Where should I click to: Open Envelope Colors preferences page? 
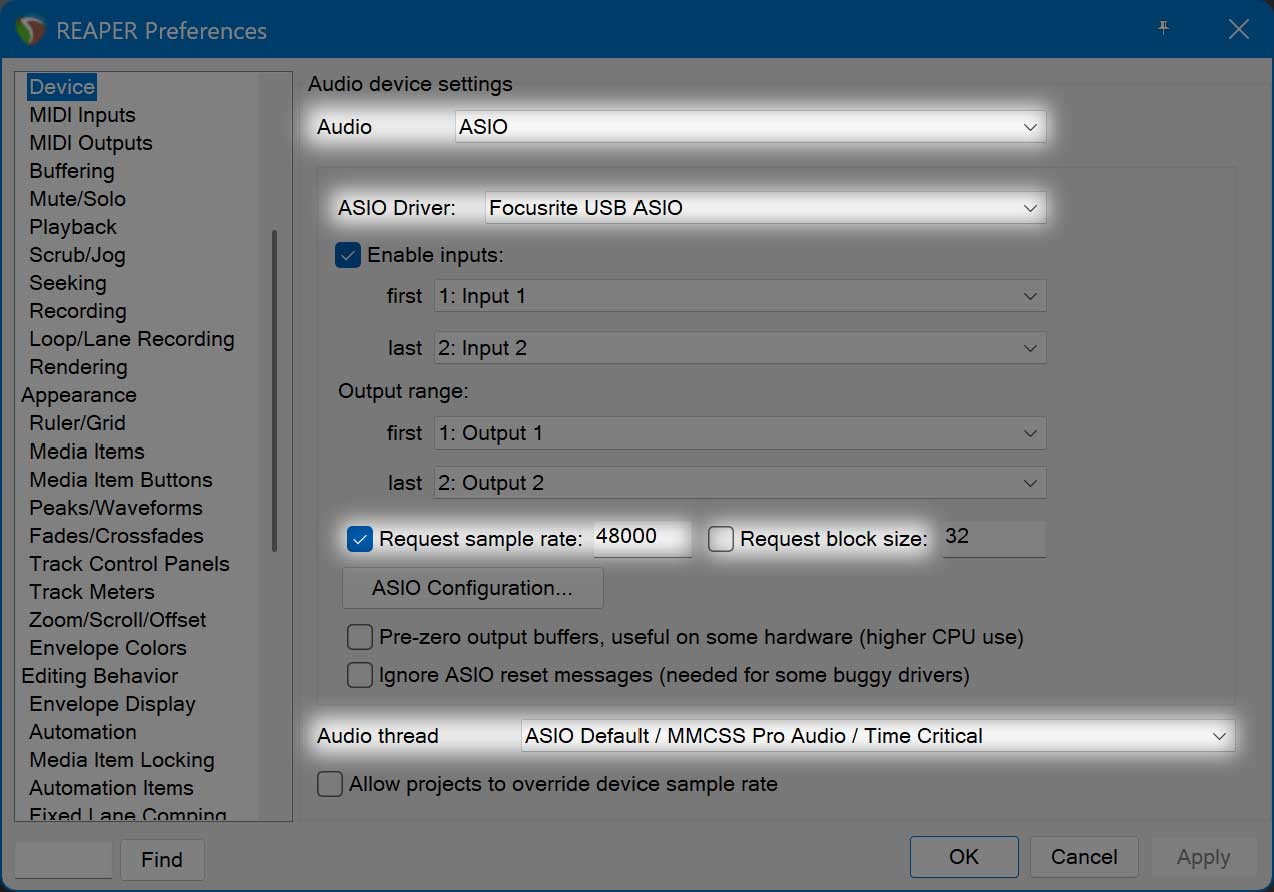coord(108,648)
